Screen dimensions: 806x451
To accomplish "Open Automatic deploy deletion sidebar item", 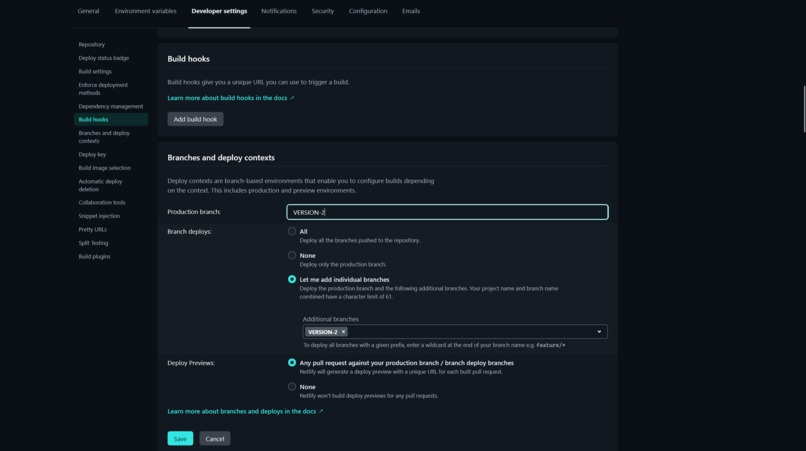I will [x=101, y=185].
